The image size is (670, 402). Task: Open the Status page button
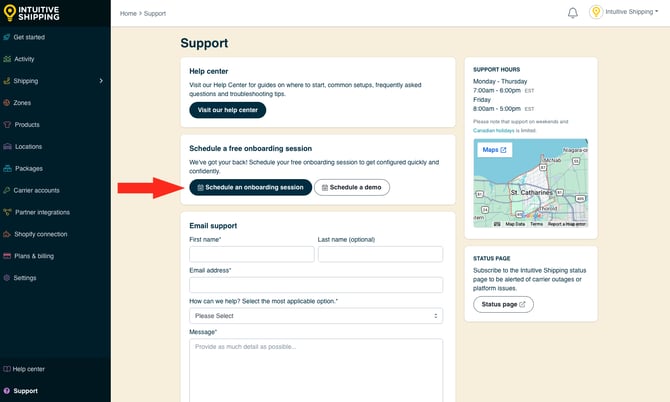pos(503,304)
